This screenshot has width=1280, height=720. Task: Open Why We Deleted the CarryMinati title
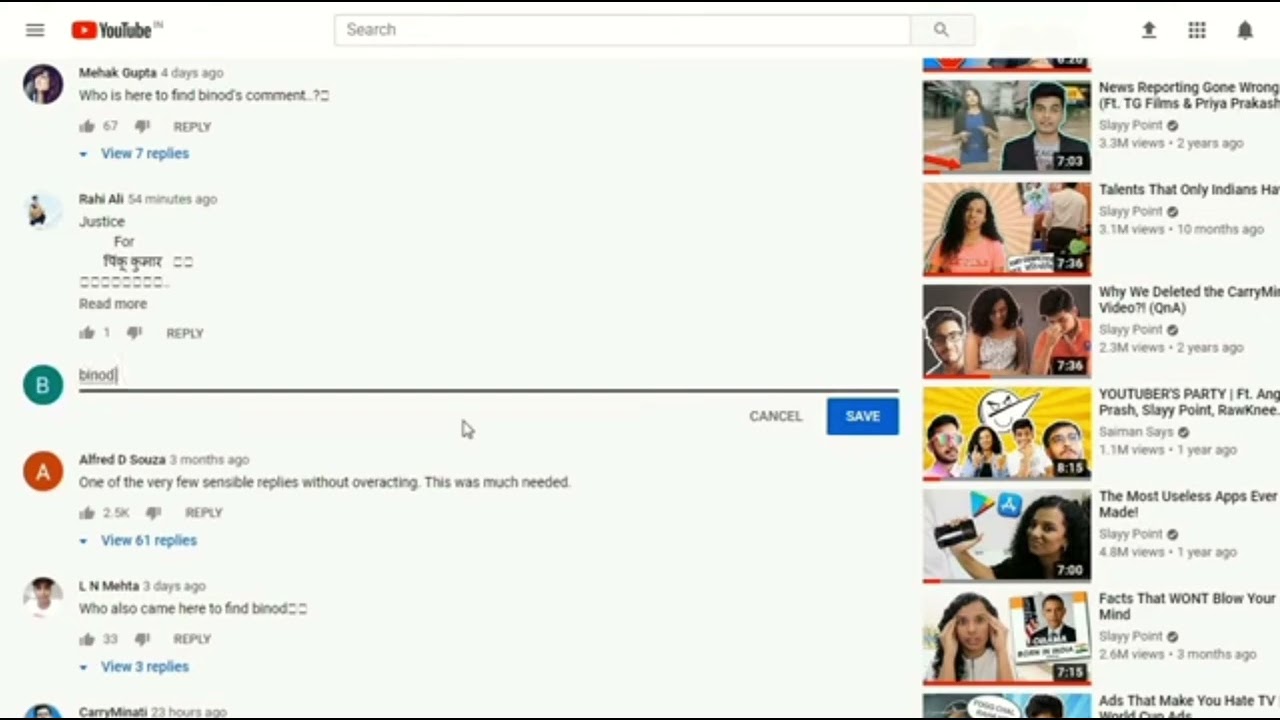click(x=1189, y=300)
